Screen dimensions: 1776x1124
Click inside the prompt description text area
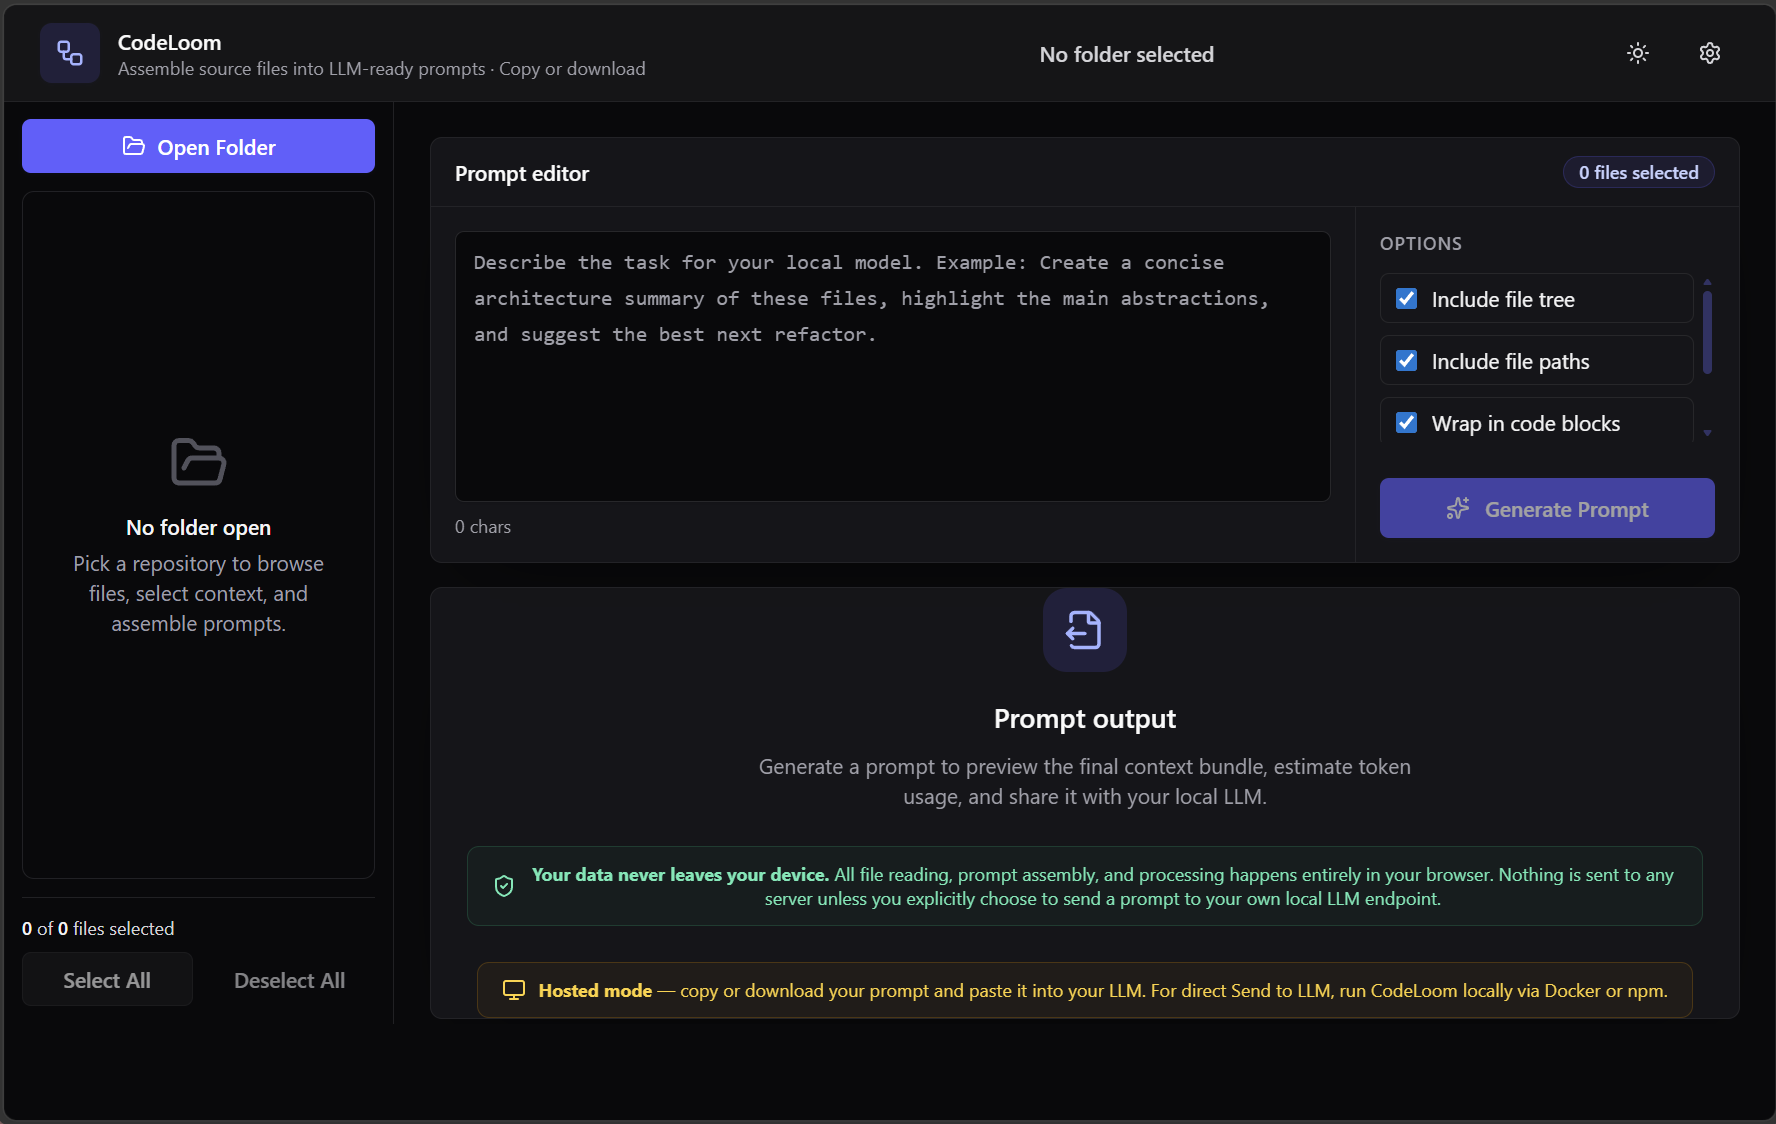(892, 367)
